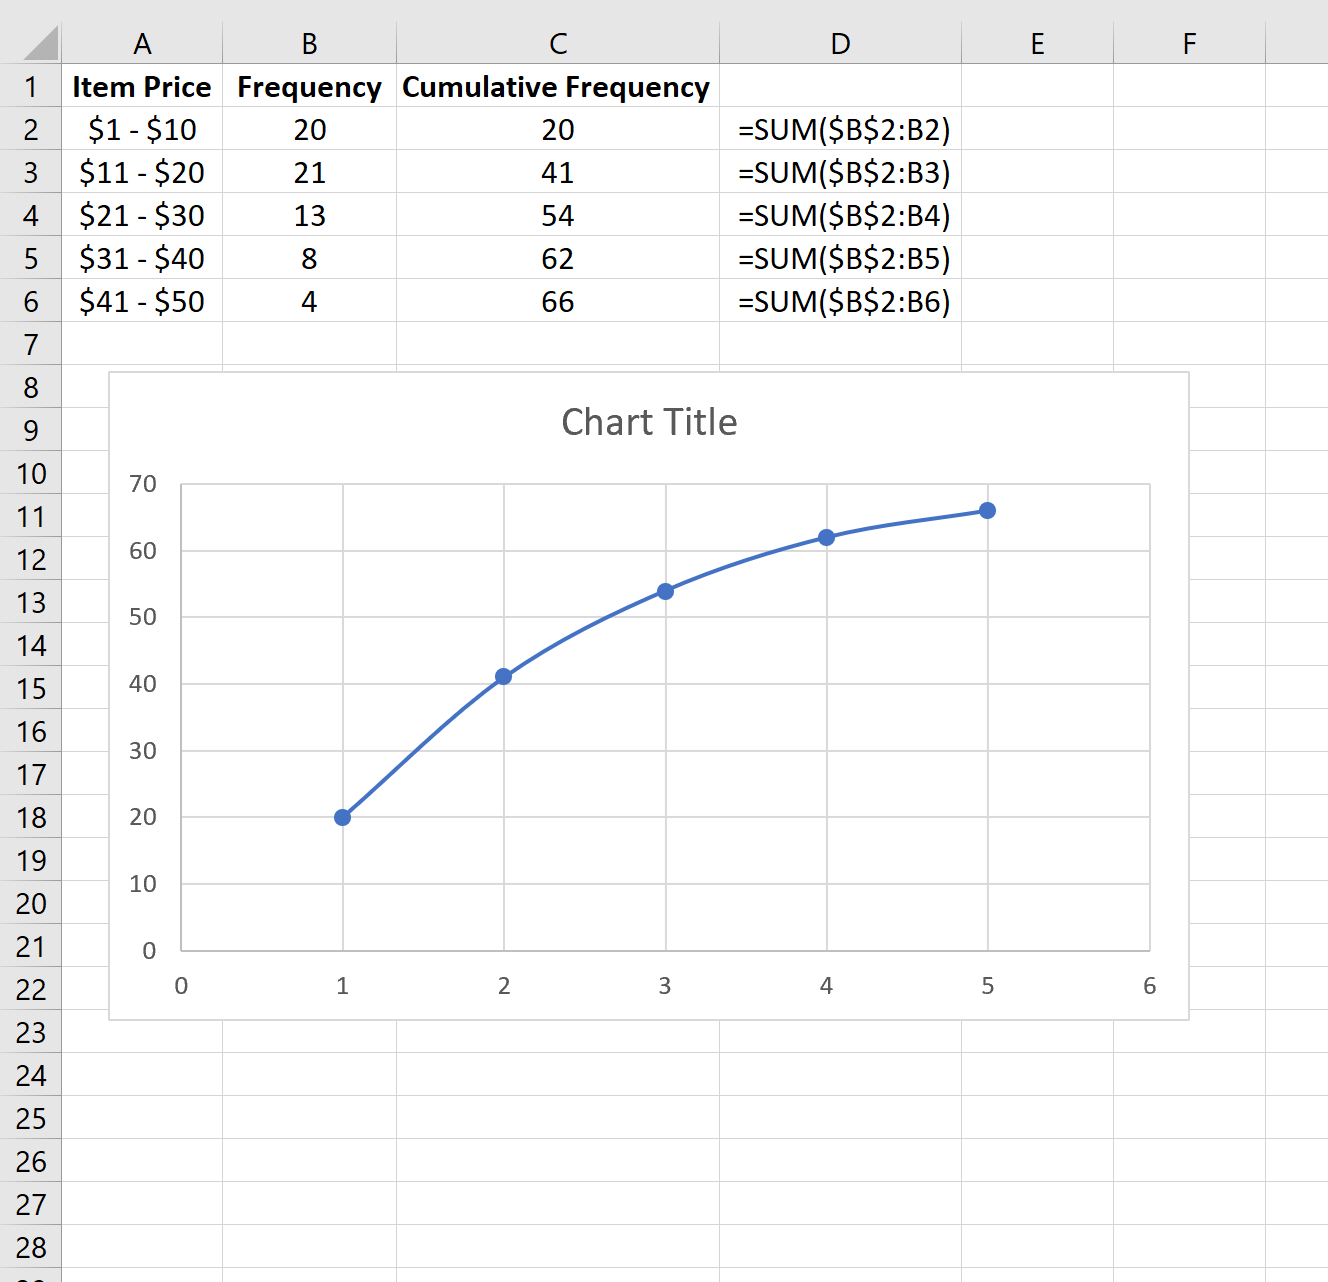This screenshot has height=1282, width=1328.
Task: Click the chart data point at x=4
Action: (x=826, y=537)
